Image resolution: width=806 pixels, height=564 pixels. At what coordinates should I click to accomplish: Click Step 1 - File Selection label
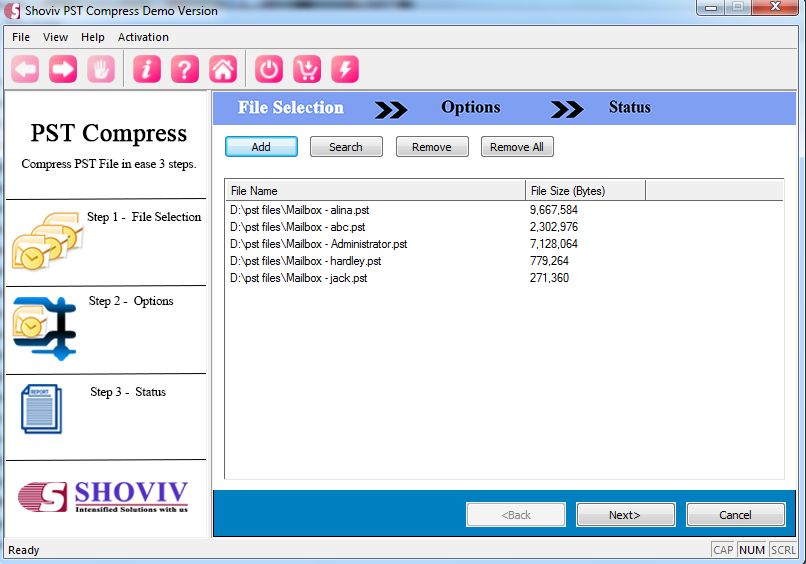pos(144,217)
